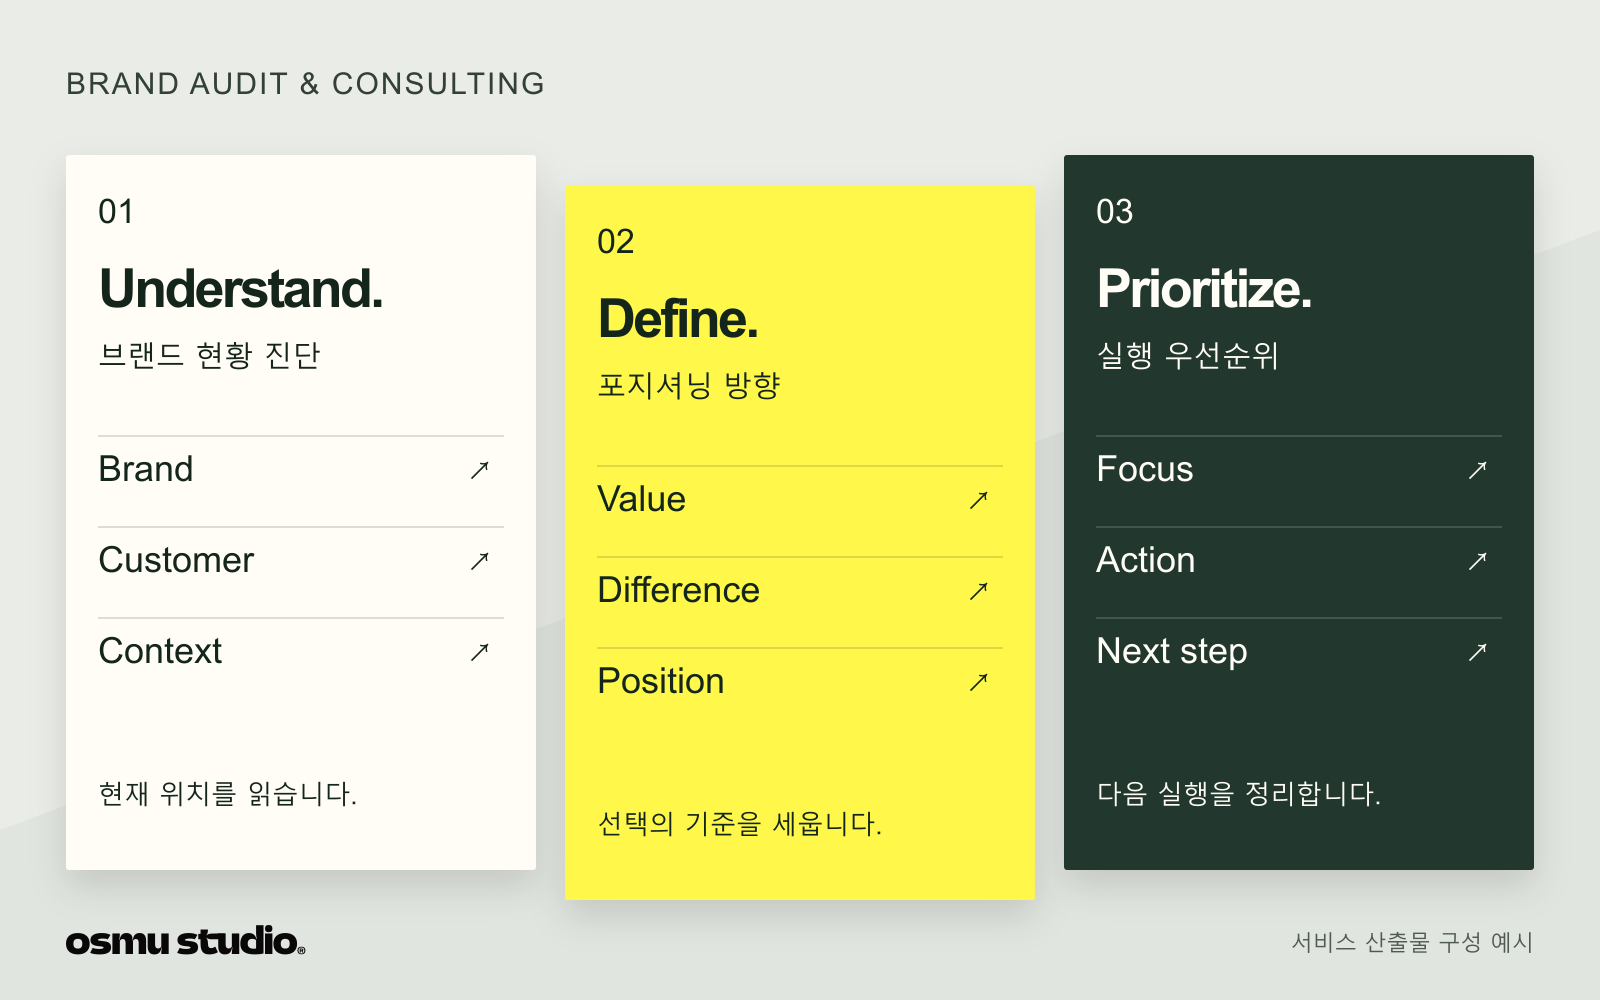The height and width of the screenshot is (1000, 1600).
Task: Click the Focus label in Prioritize card
Action: tap(1145, 469)
